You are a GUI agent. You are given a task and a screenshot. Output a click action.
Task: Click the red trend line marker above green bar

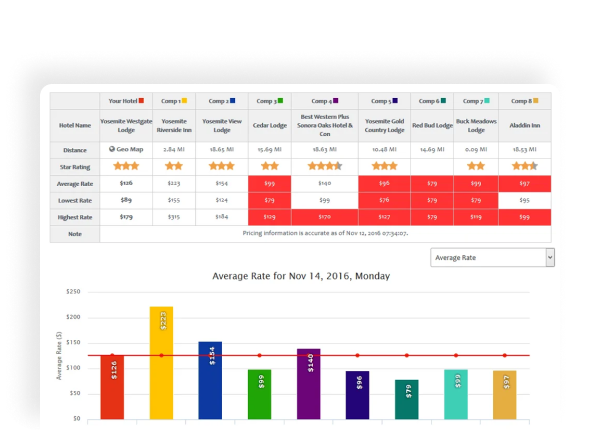[259, 355]
